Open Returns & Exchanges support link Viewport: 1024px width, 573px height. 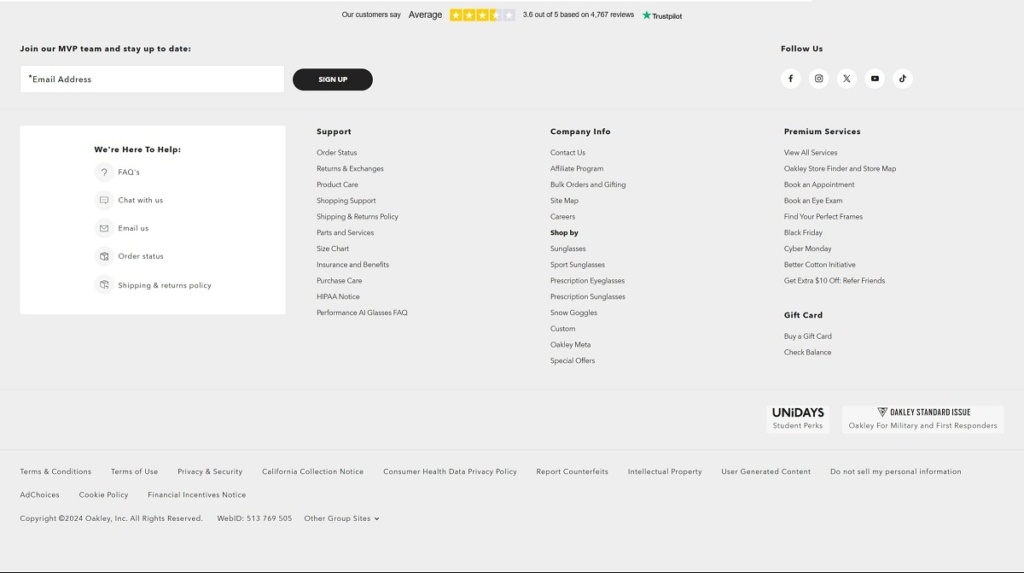(350, 169)
